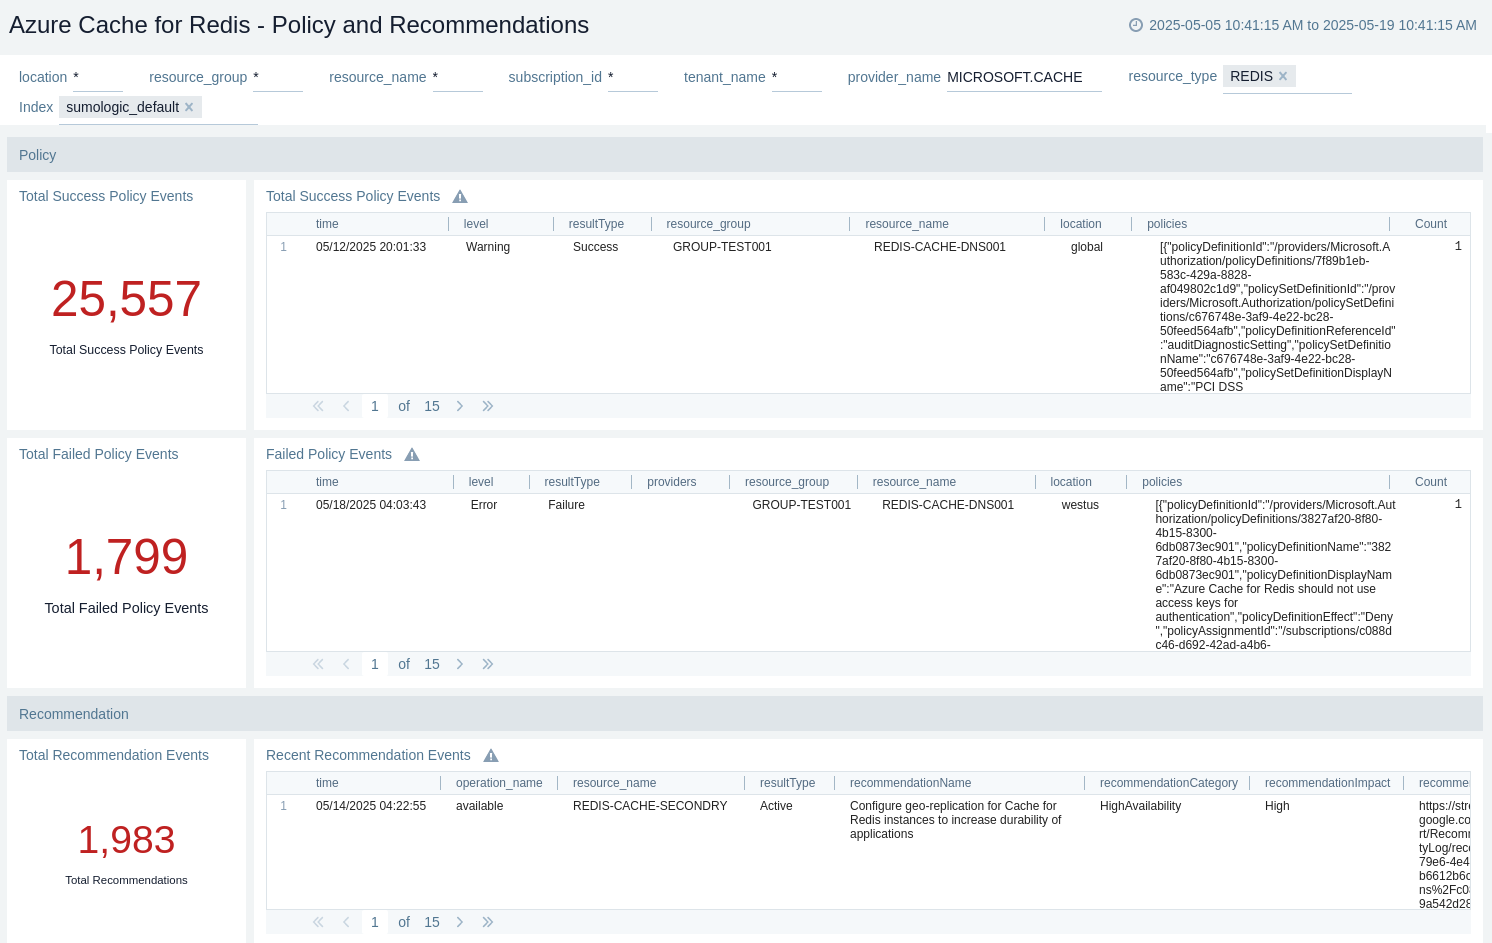This screenshot has width=1492, height=943.
Task: Sort Recommendation Events by recommendationImpact column
Action: (1327, 783)
